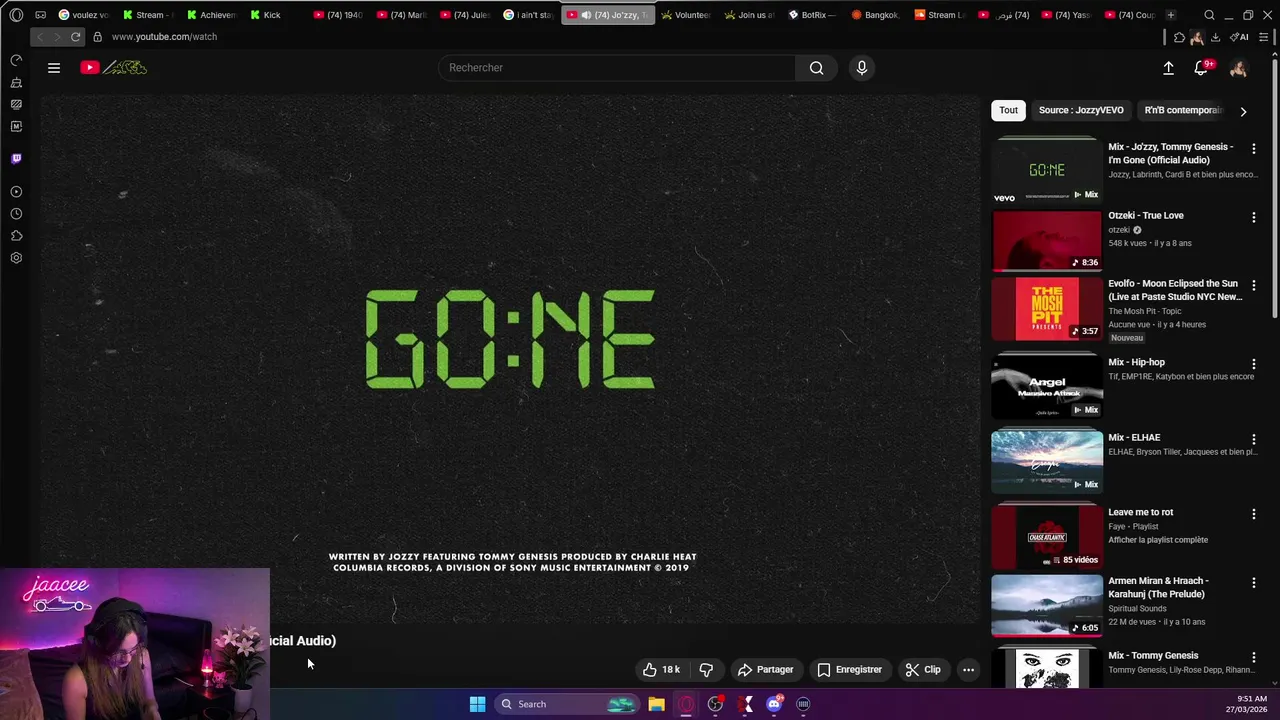Open options for Evolfo Moon Eclipsed video
The height and width of the screenshot is (720, 1280).
pos(1254,285)
